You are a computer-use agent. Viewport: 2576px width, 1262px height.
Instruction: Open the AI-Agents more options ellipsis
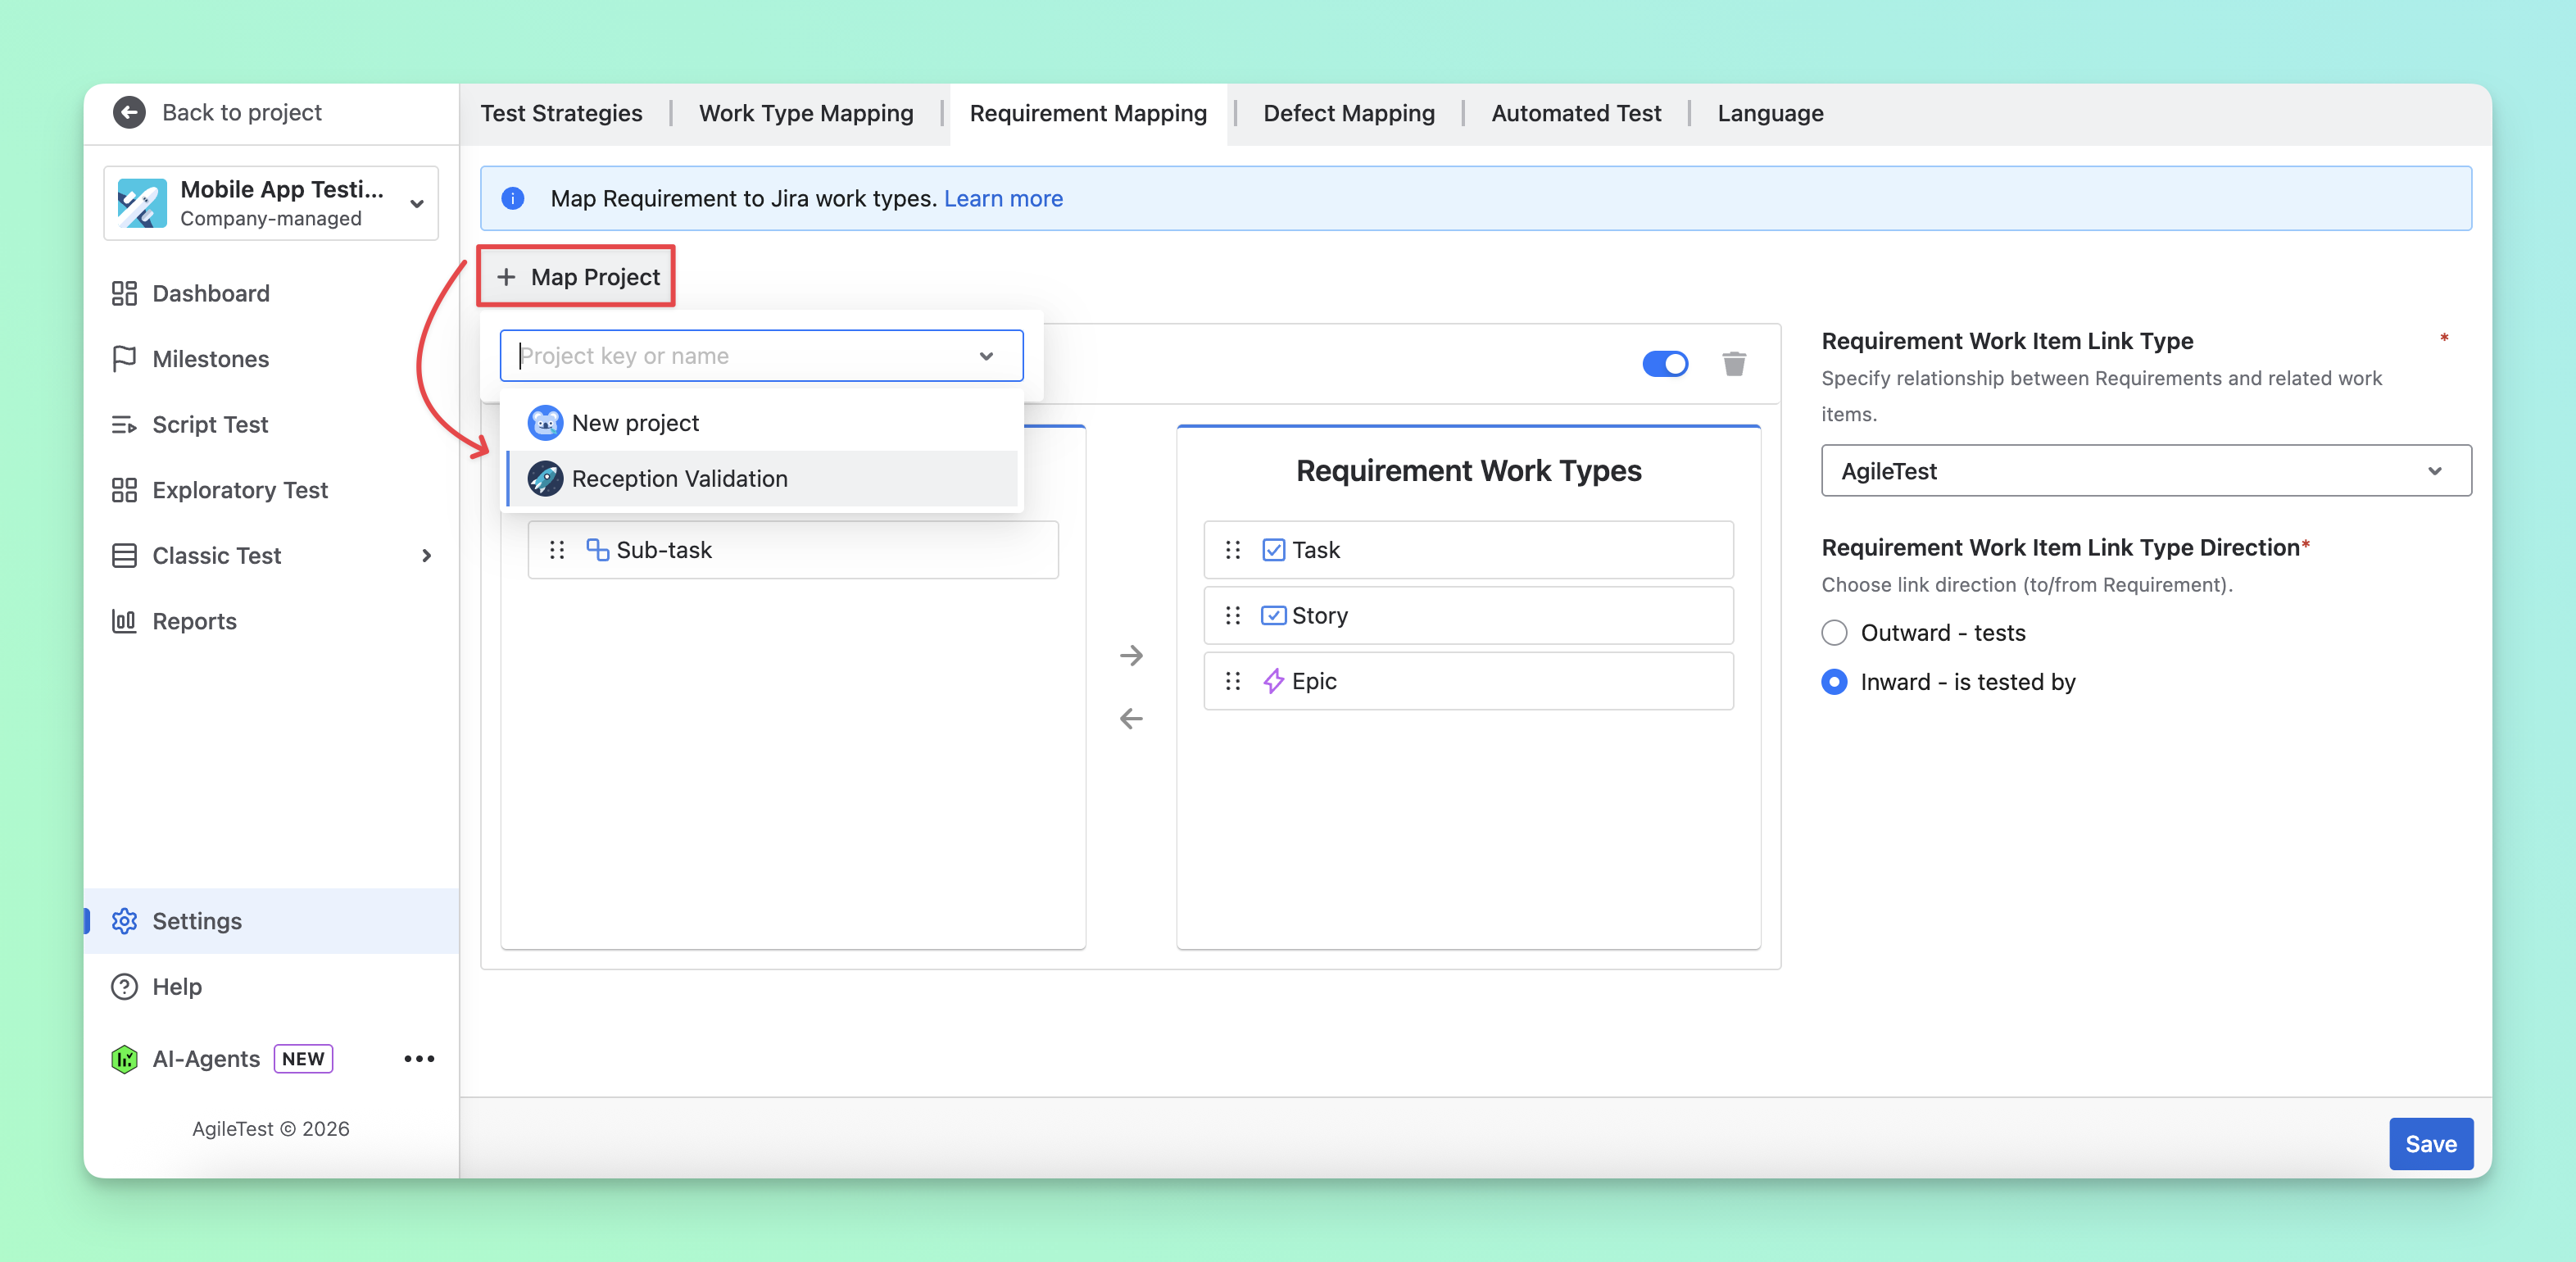[x=419, y=1058]
